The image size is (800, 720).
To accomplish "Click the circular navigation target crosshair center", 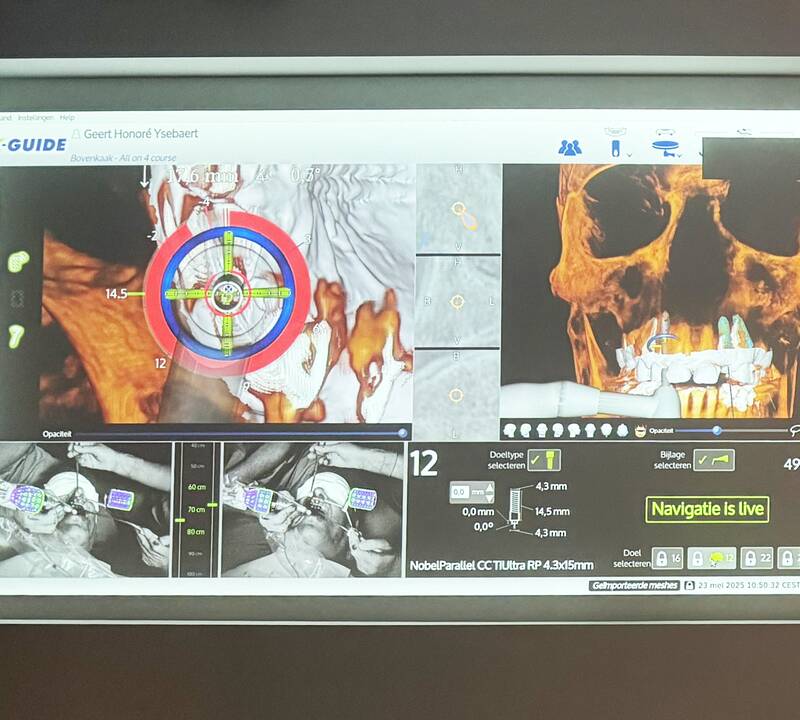I will (228, 294).
